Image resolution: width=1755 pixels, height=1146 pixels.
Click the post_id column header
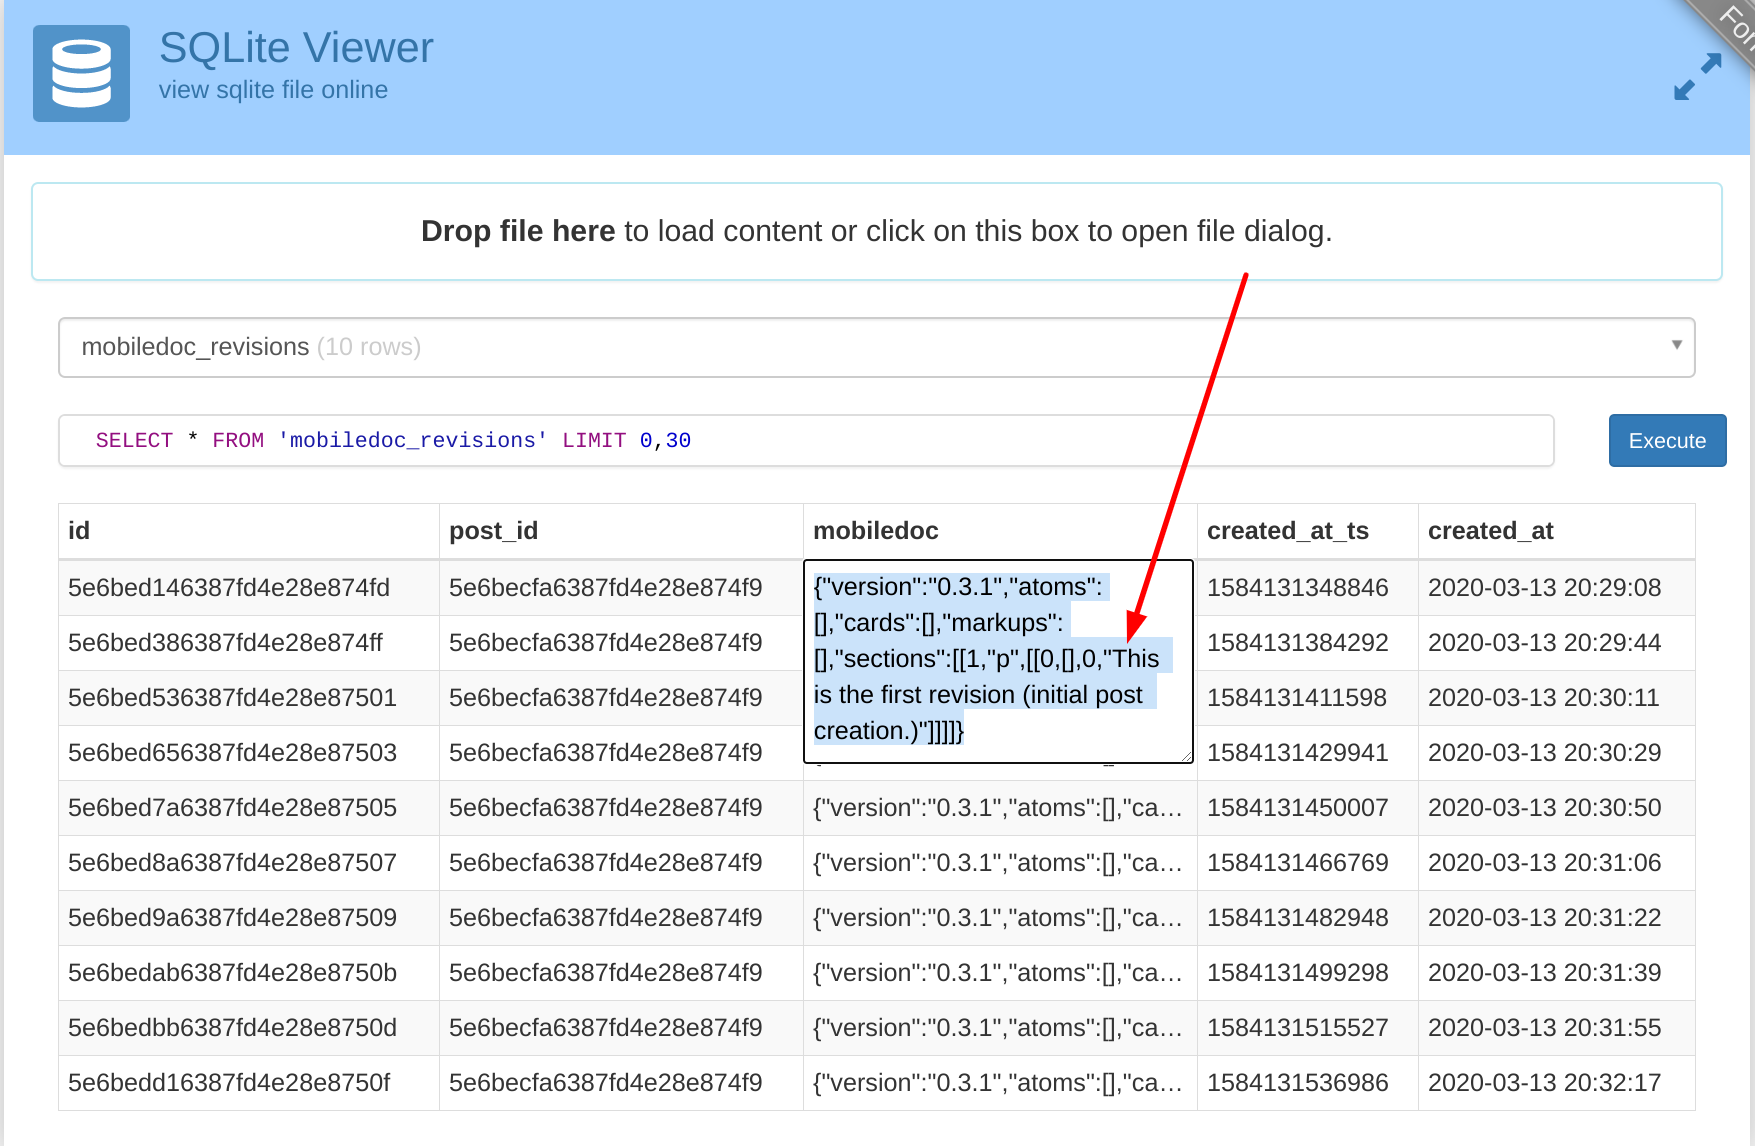point(621,531)
